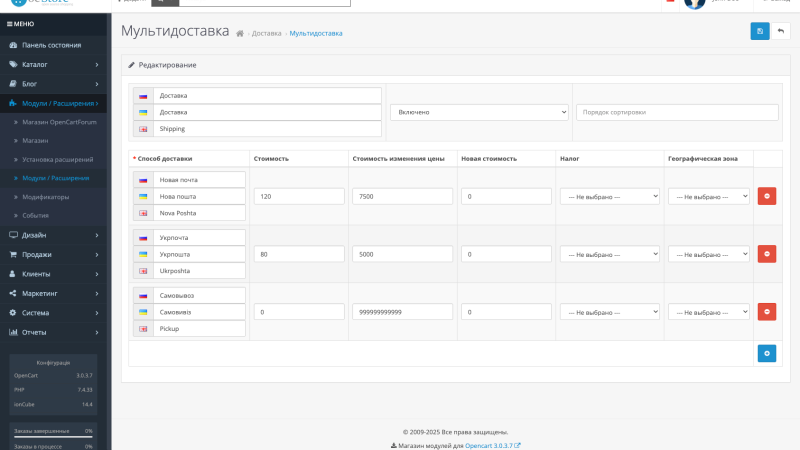Viewport: 800px width, 450px height.
Task: Open active Модули / Расширения submenu link
Action: pyautogui.click(x=56, y=178)
